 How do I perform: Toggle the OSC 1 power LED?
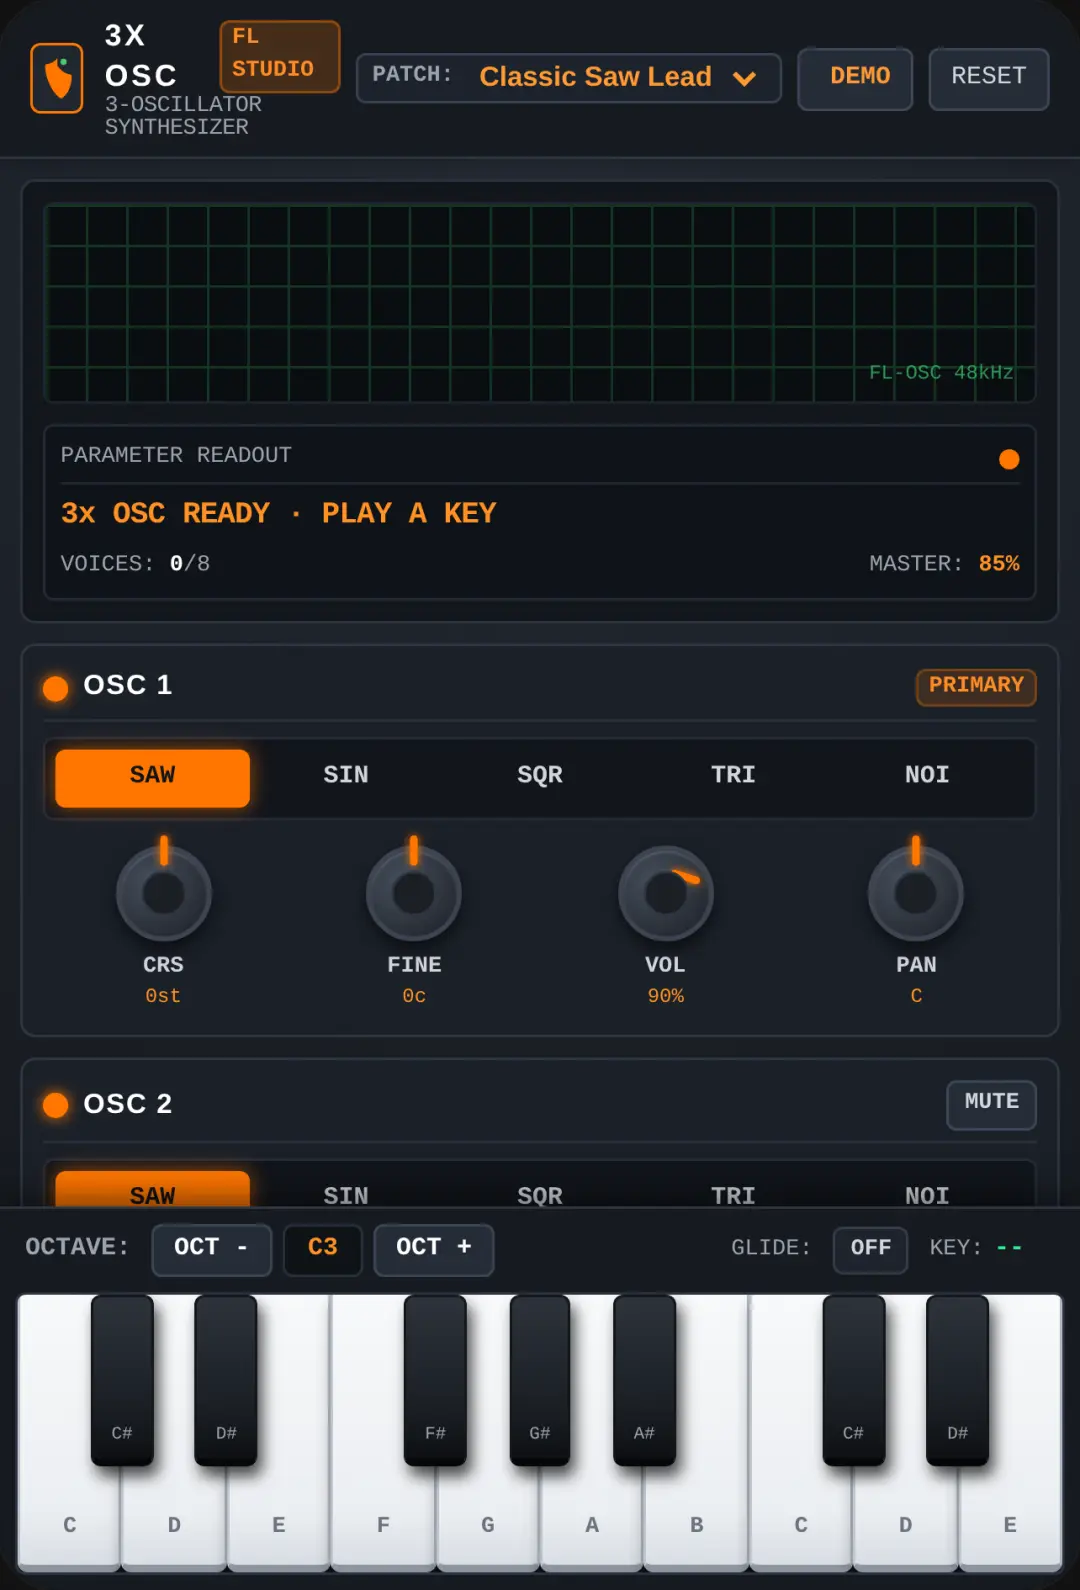pos(56,688)
